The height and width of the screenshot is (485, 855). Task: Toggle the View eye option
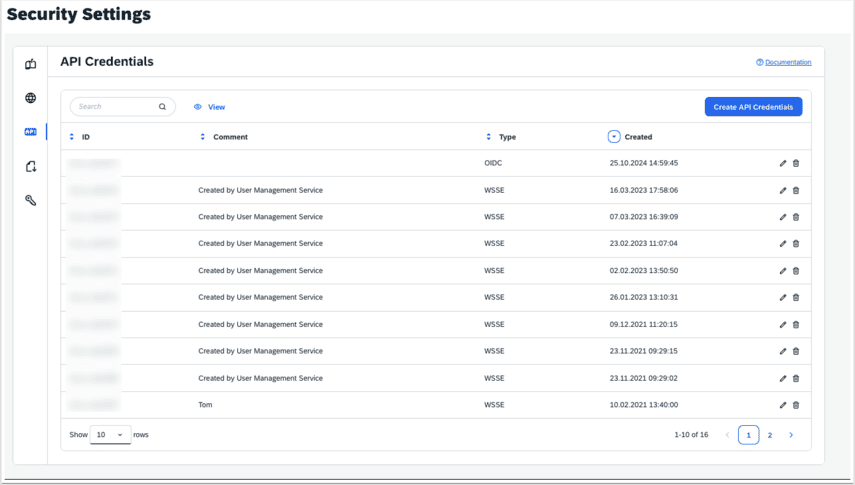[x=209, y=107]
